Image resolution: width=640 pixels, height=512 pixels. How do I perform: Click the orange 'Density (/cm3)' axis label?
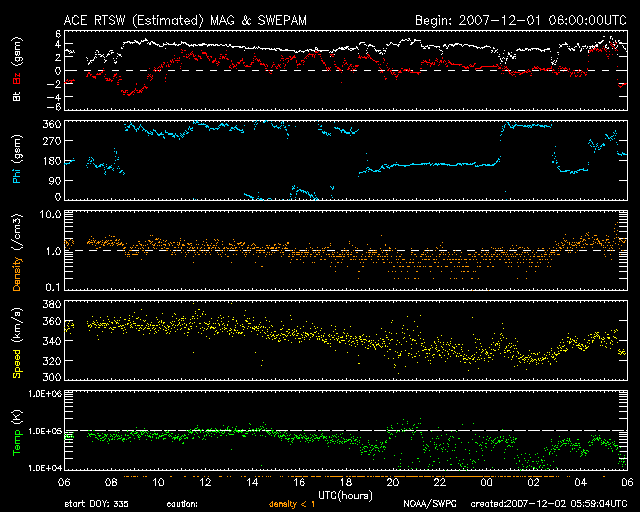[x=16, y=252]
